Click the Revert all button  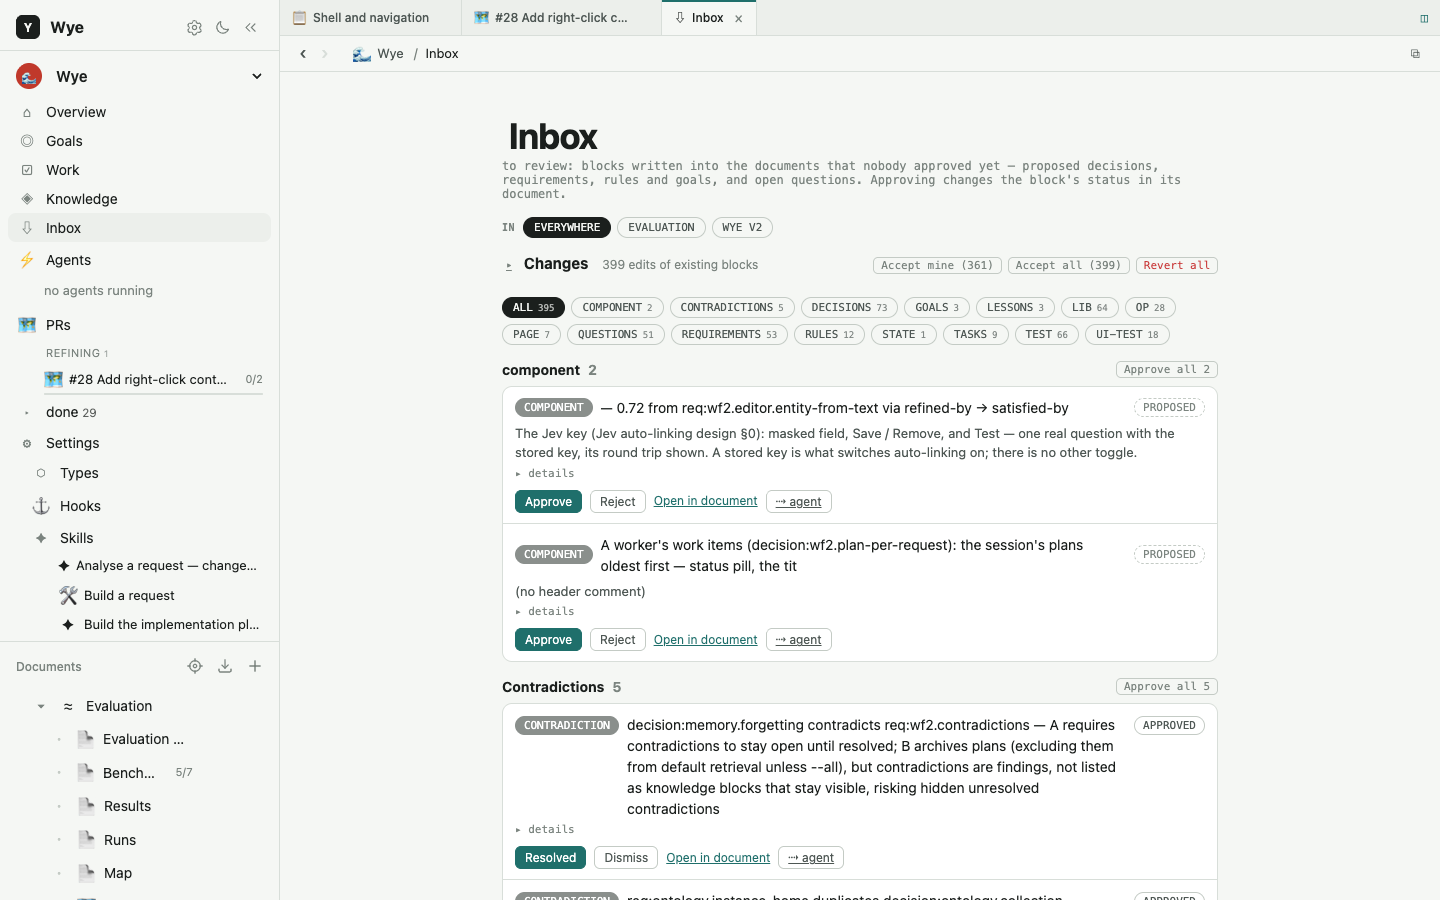pos(1176,266)
